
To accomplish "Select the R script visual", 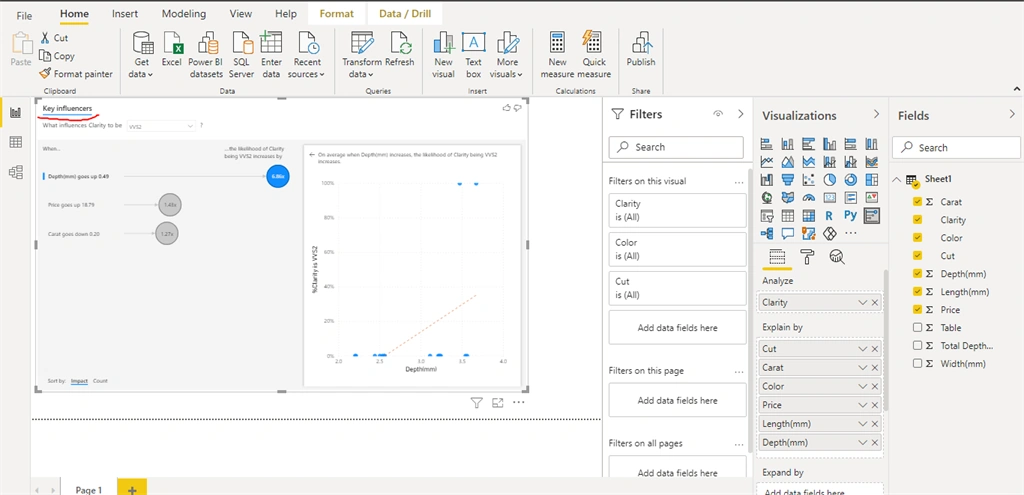I will coord(829,215).
